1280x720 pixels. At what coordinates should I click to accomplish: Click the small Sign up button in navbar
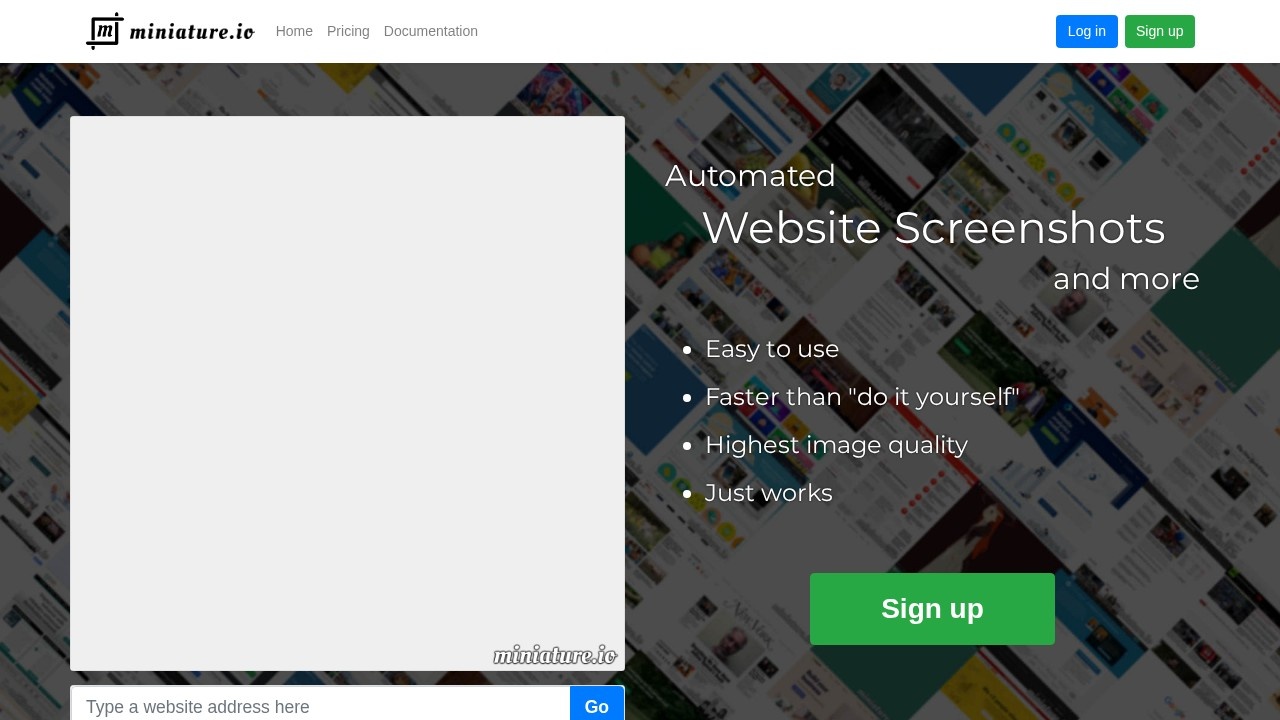click(1159, 31)
